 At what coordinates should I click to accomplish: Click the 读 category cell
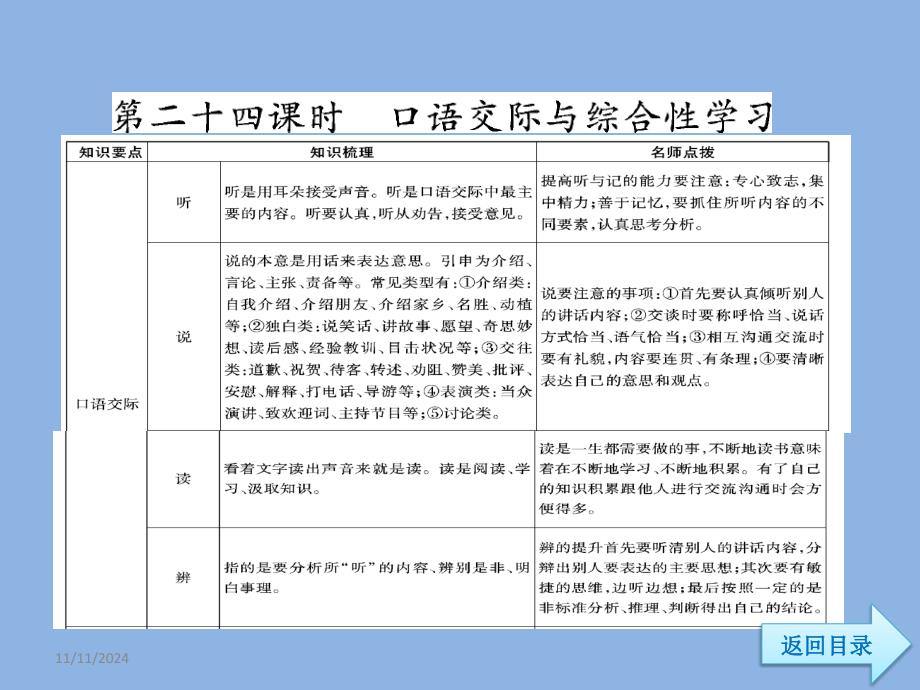(x=183, y=479)
